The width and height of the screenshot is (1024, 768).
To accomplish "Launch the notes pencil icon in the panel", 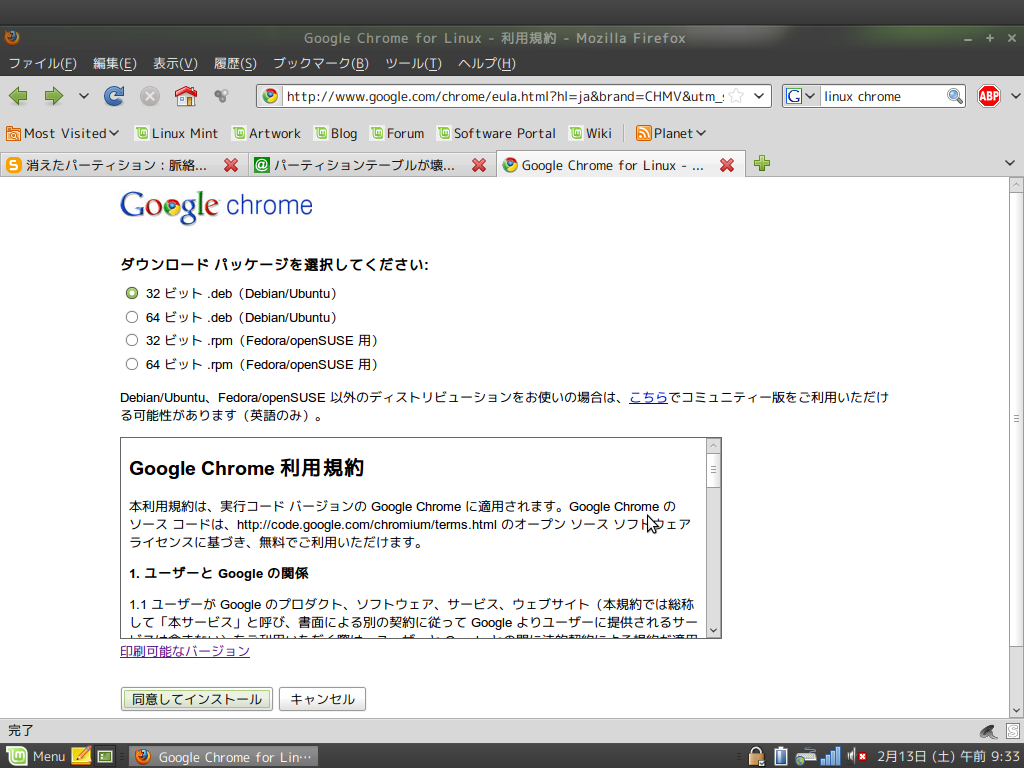I will (x=81, y=756).
